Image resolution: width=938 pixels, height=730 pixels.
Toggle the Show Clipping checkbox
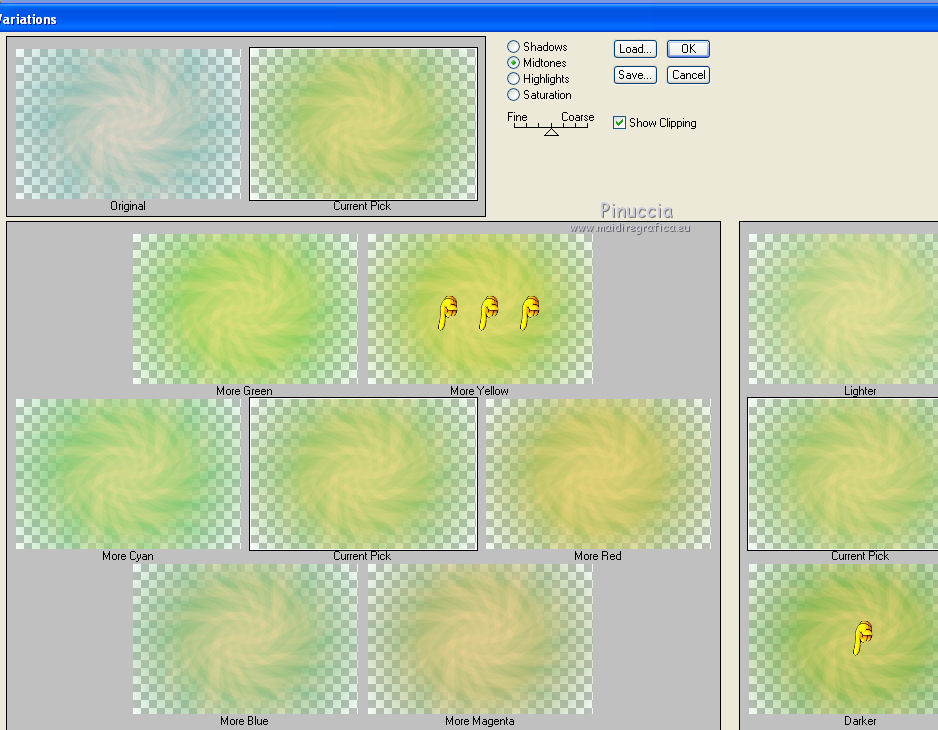click(619, 123)
